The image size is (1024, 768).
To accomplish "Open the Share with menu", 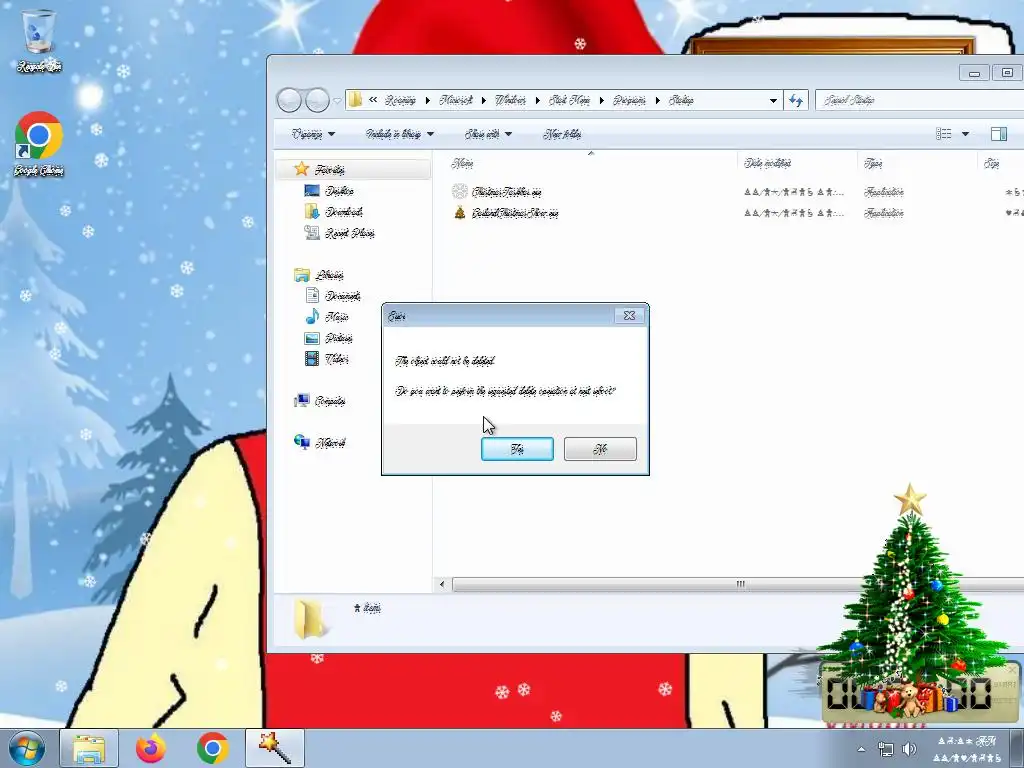I will pos(488,134).
